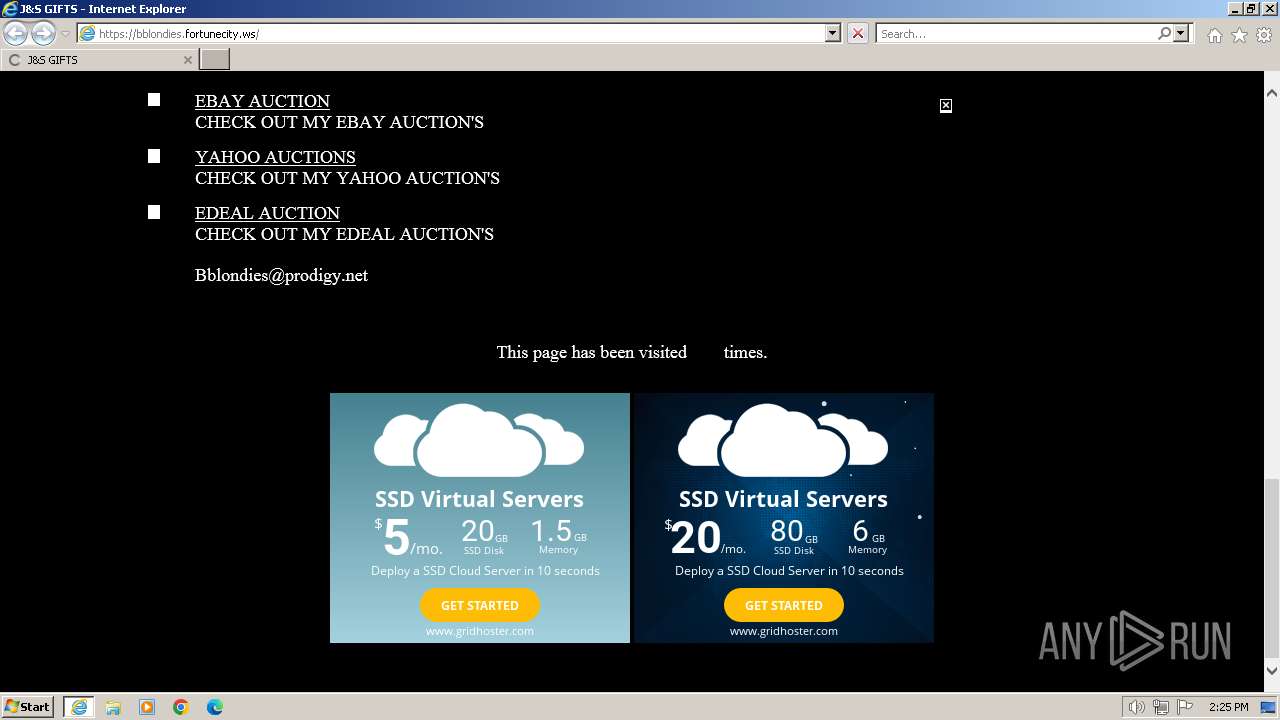Go forward with the browser Forward arrow
The width and height of the screenshot is (1280, 720).
click(x=43, y=34)
